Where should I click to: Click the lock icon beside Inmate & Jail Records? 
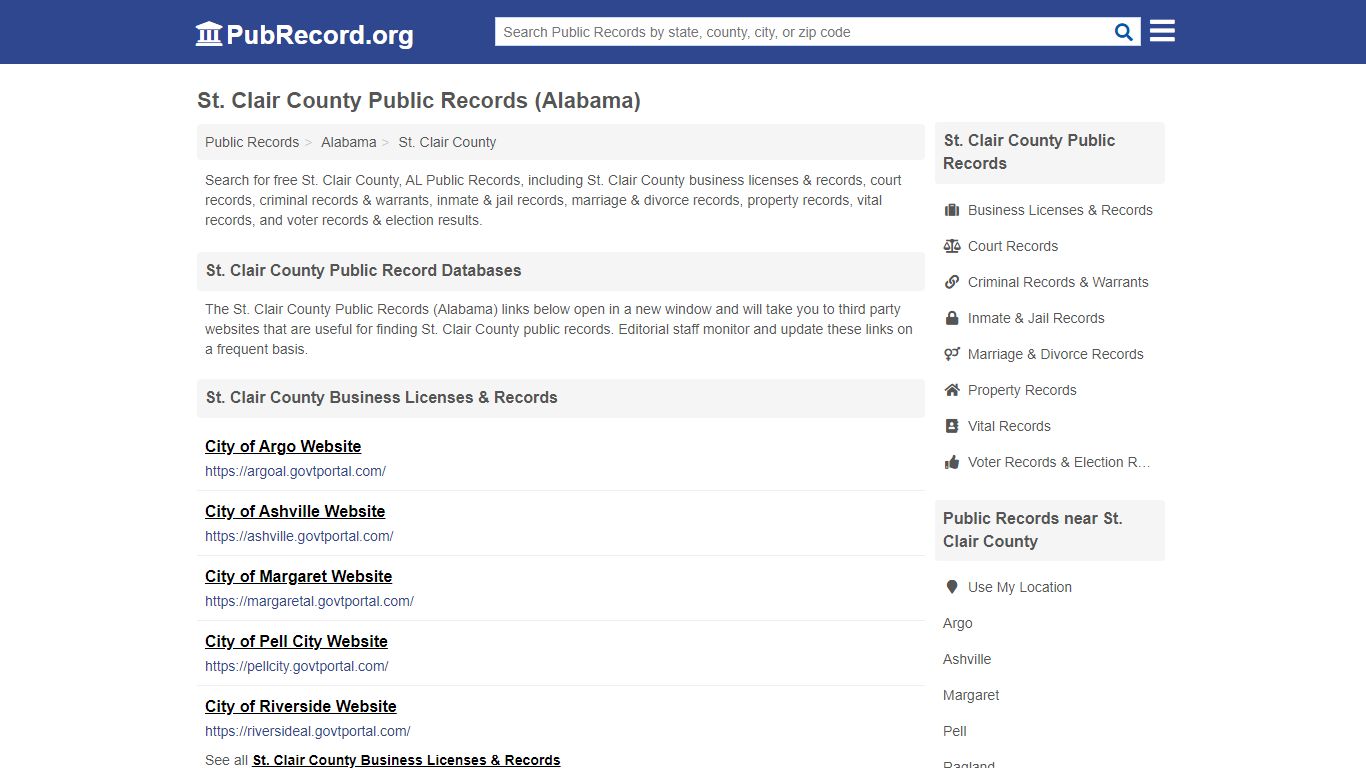coord(952,318)
